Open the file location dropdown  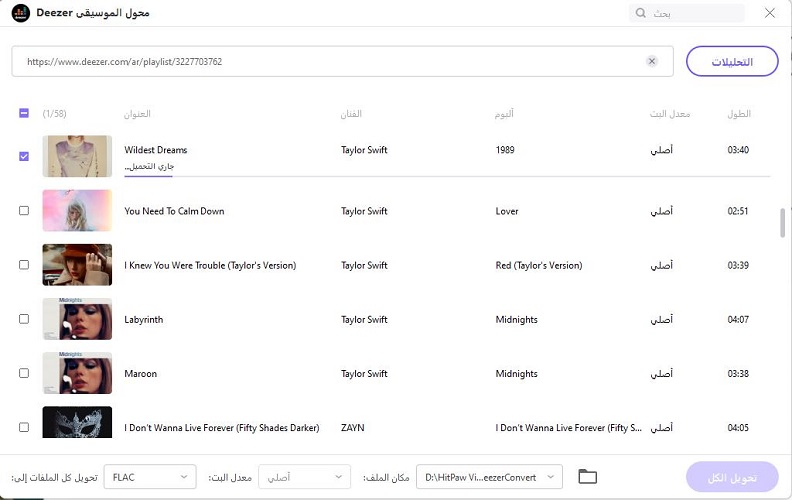489,477
